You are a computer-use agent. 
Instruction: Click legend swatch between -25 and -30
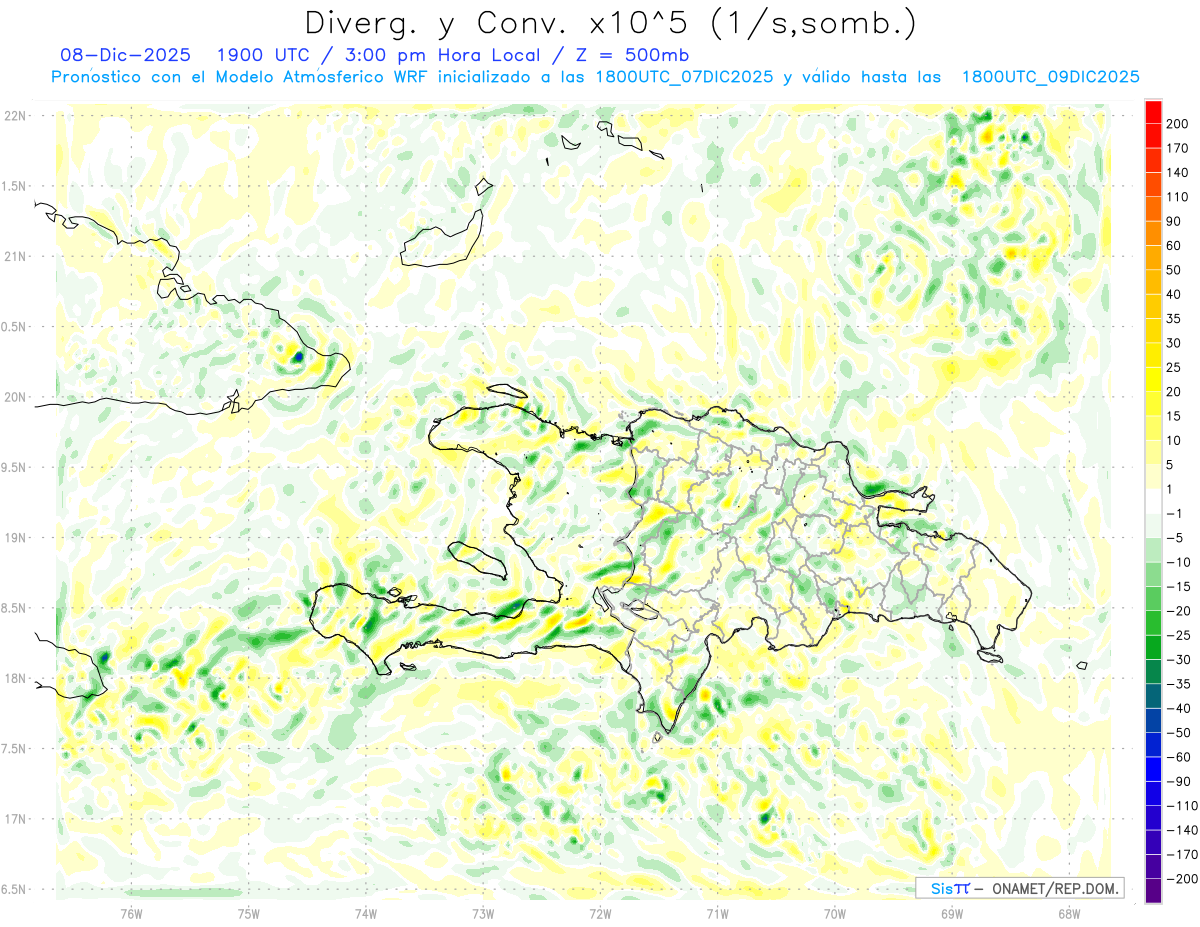click(1153, 647)
